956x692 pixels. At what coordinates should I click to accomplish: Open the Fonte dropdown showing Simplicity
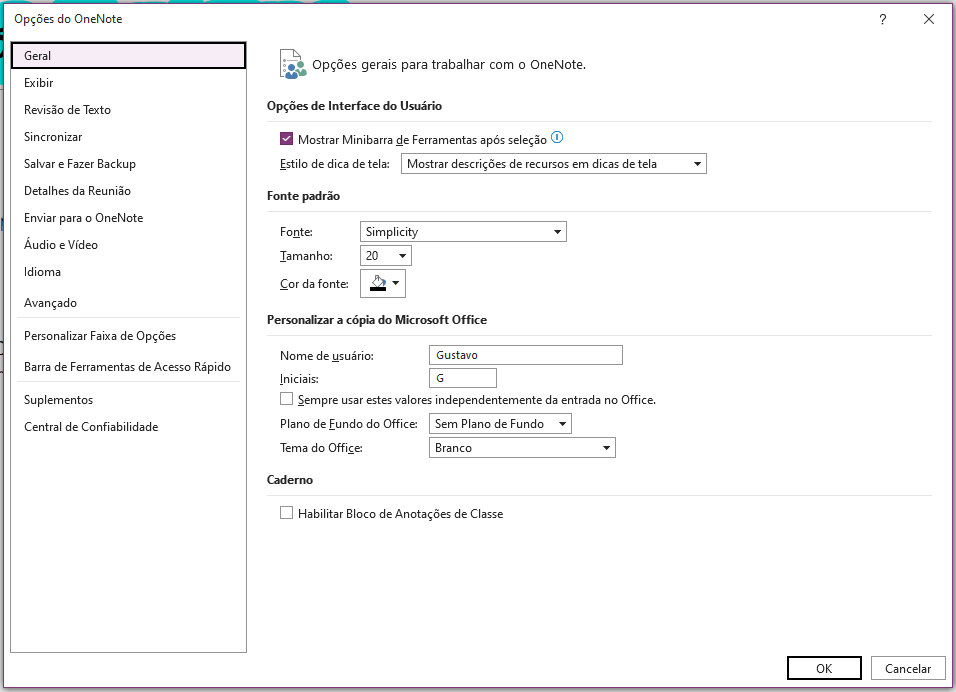click(x=463, y=232)
